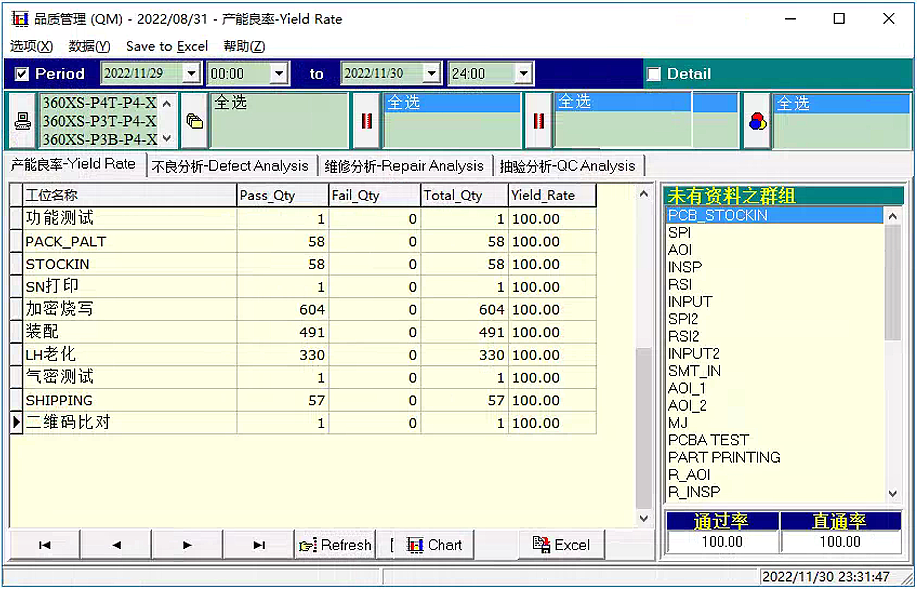917x589 pixels.
Task: Click the colored circles icon in filter bar
Action: pos(757,121)
